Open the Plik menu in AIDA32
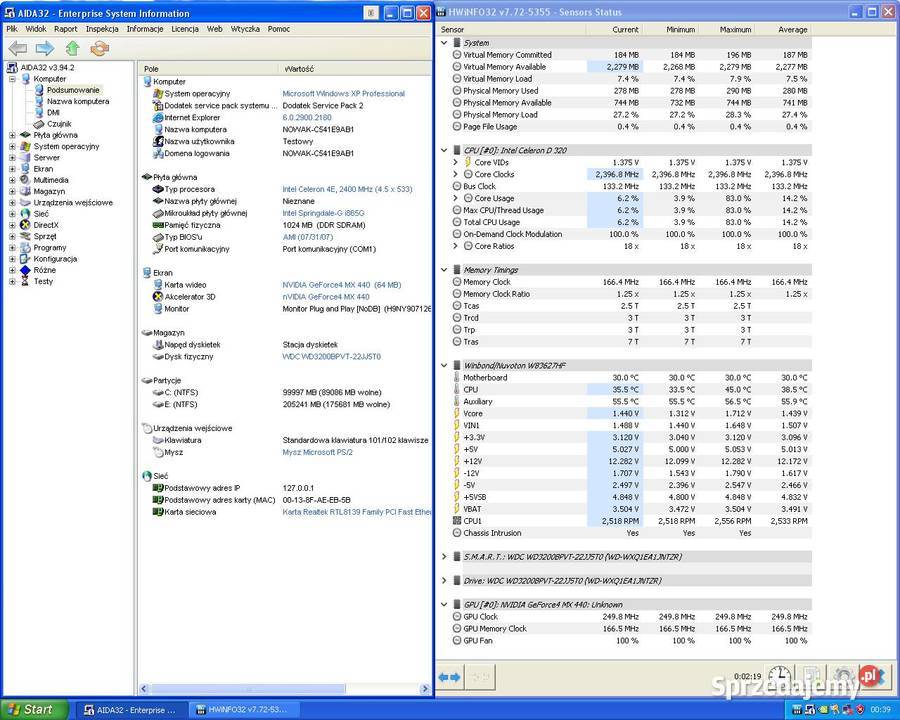This screenshot has width=900, height=720. (x=11, y=29)
